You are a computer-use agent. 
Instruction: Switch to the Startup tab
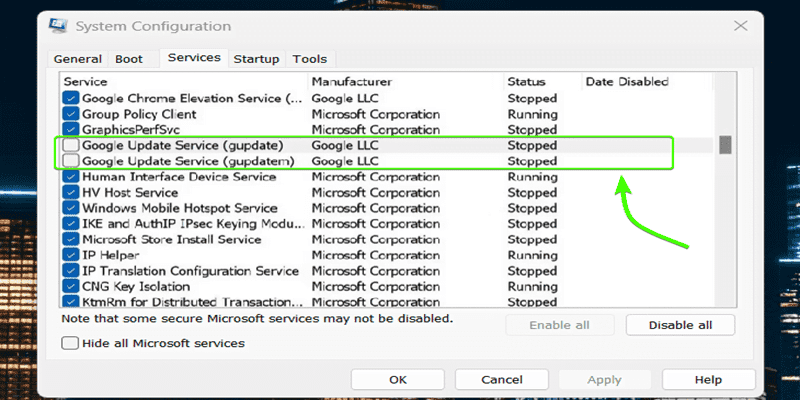click(x=256, y=59)
